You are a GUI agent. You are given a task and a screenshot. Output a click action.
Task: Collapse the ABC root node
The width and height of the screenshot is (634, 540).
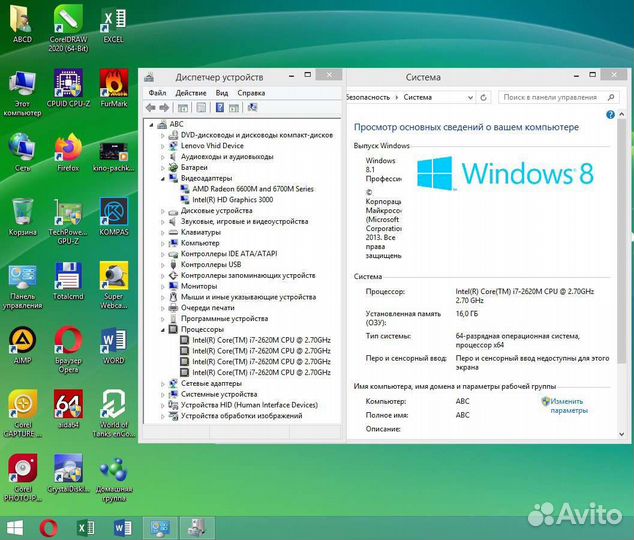(151, 124)
